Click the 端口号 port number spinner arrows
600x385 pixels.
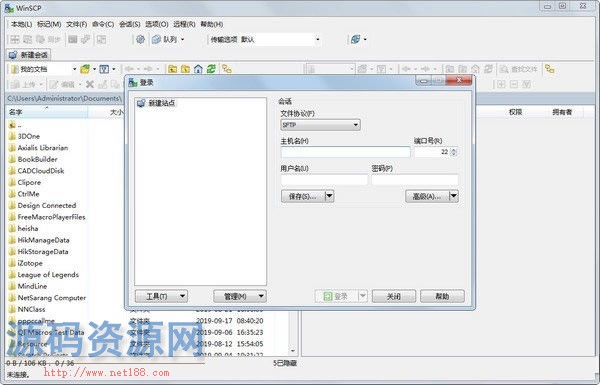[x=454, y=152]
